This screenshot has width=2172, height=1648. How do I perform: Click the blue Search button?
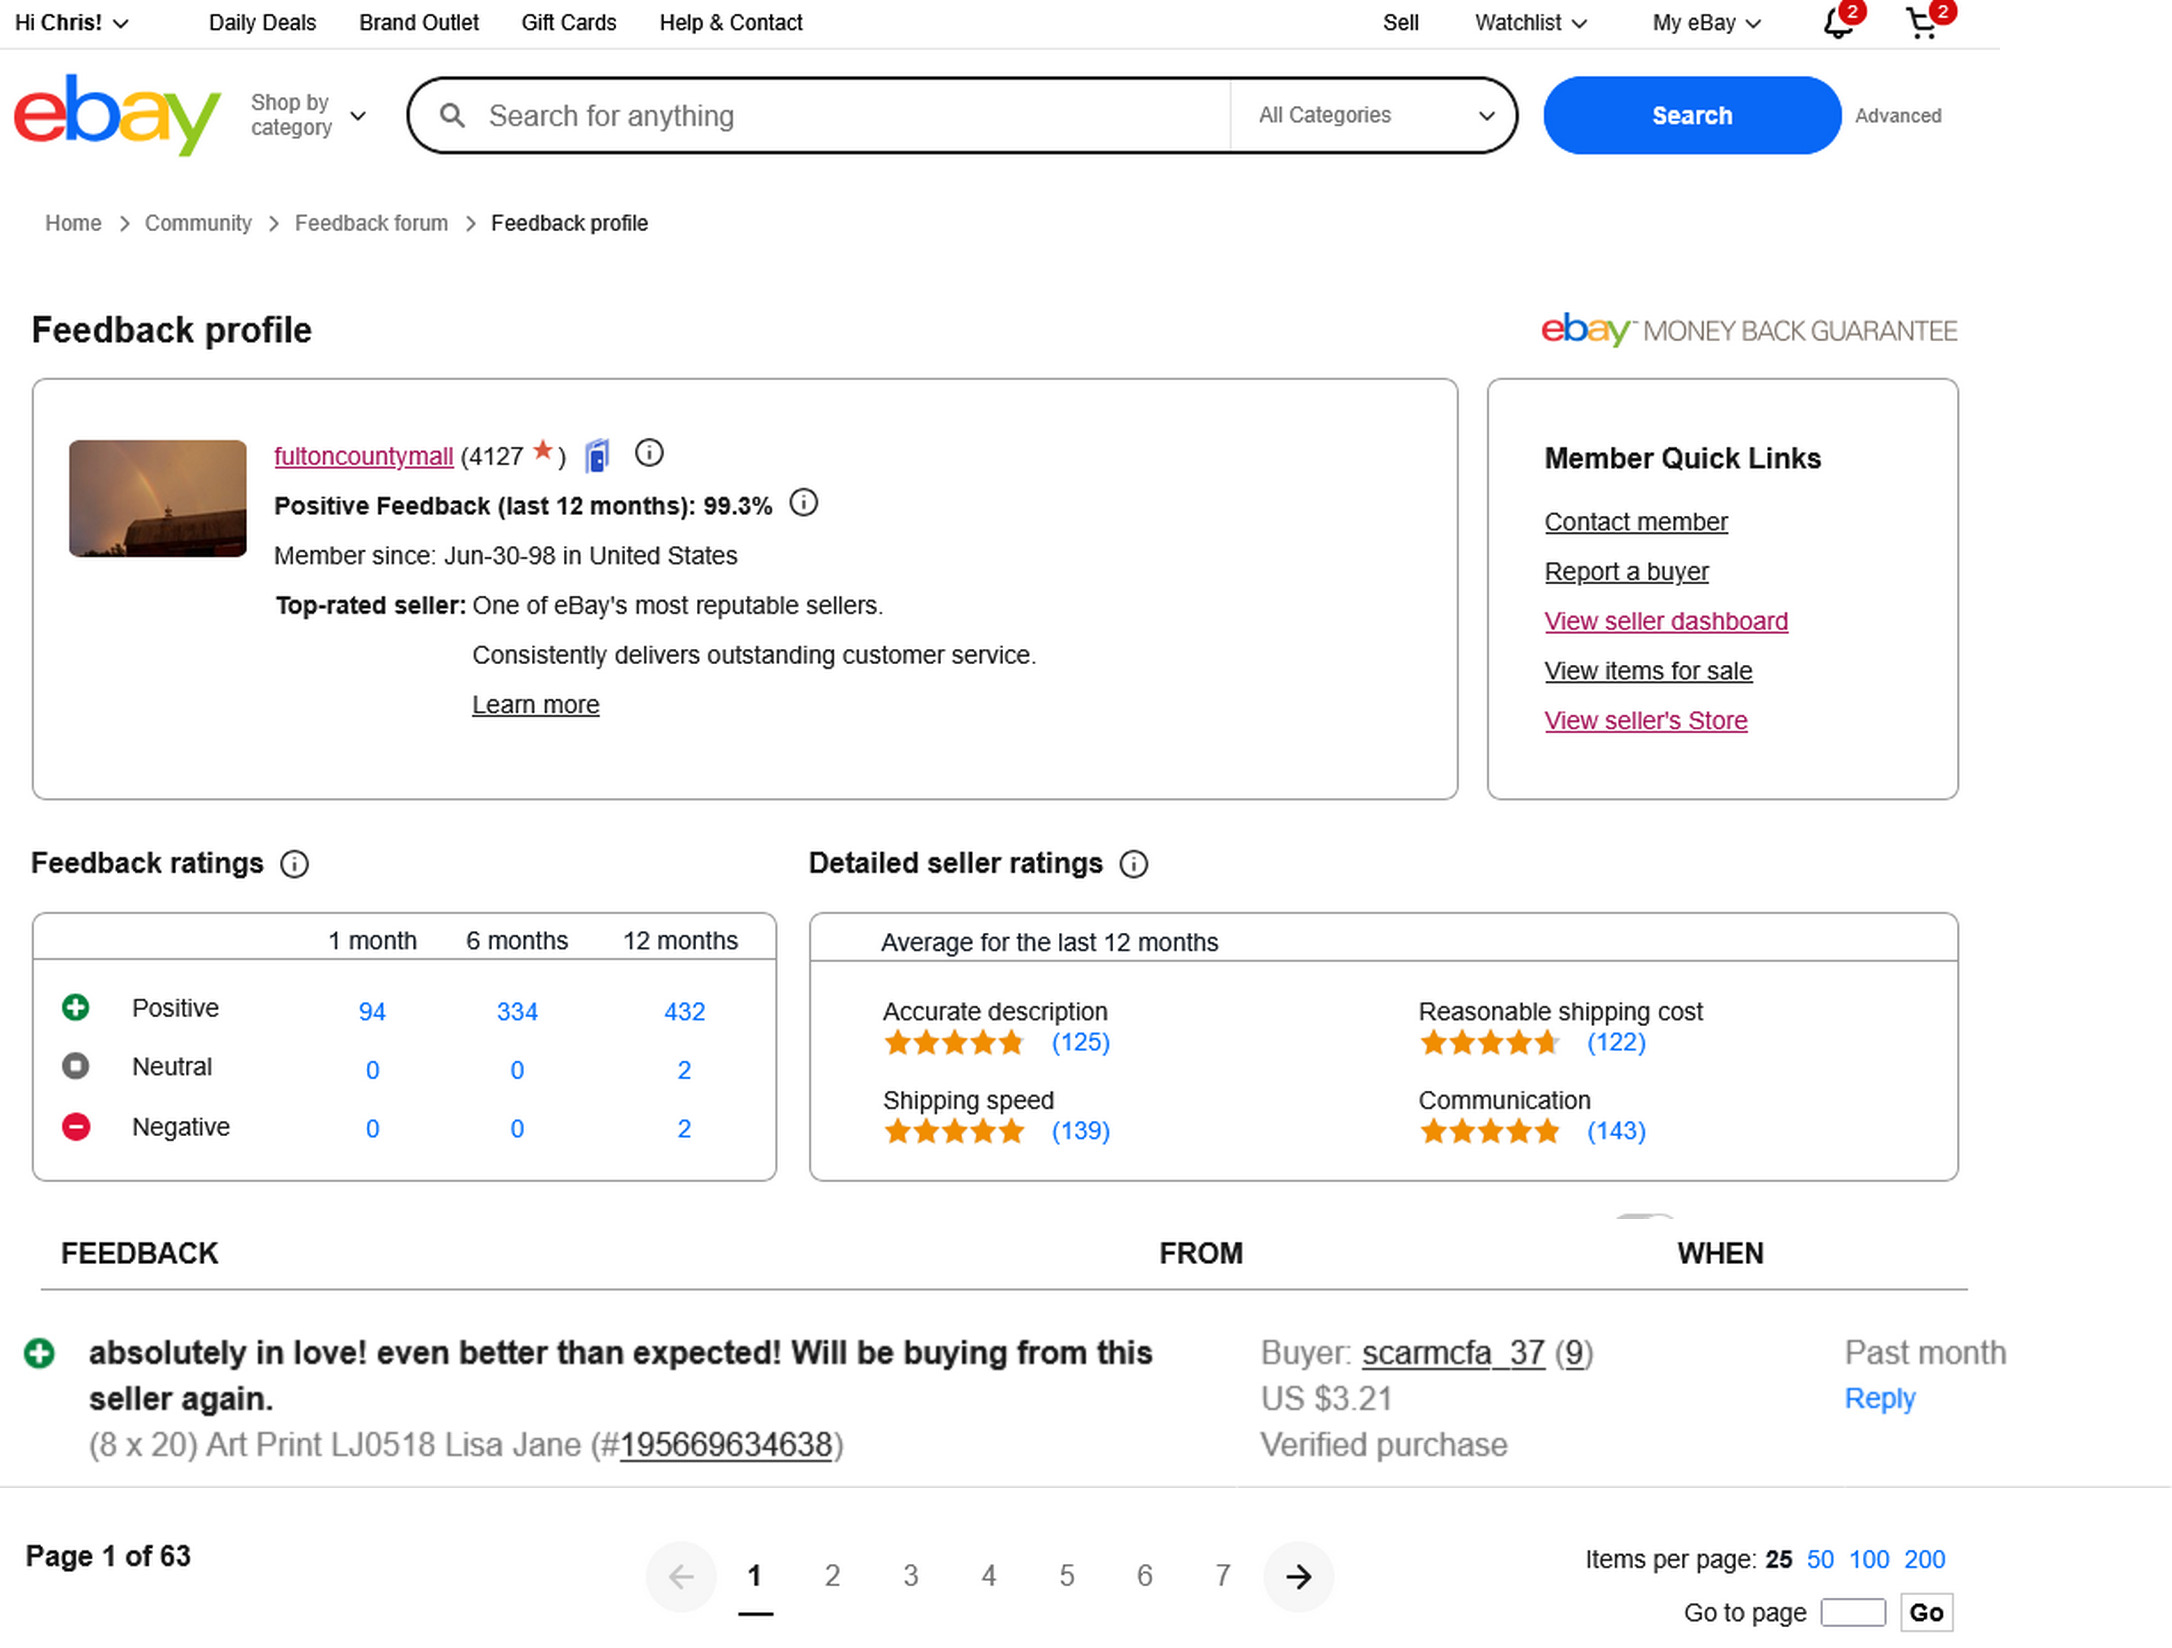(1691, 115)
